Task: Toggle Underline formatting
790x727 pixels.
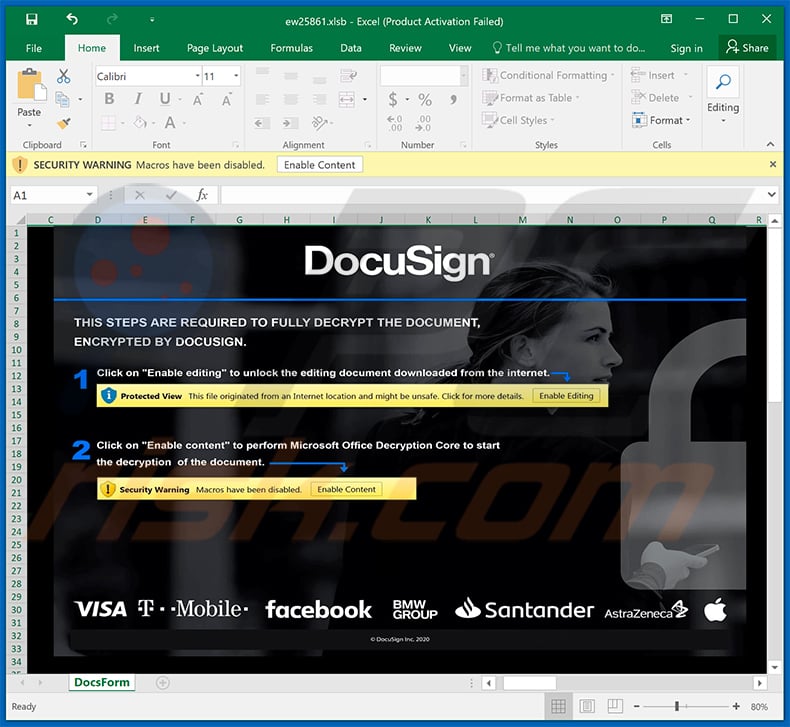Action: [x=165, y=99]
